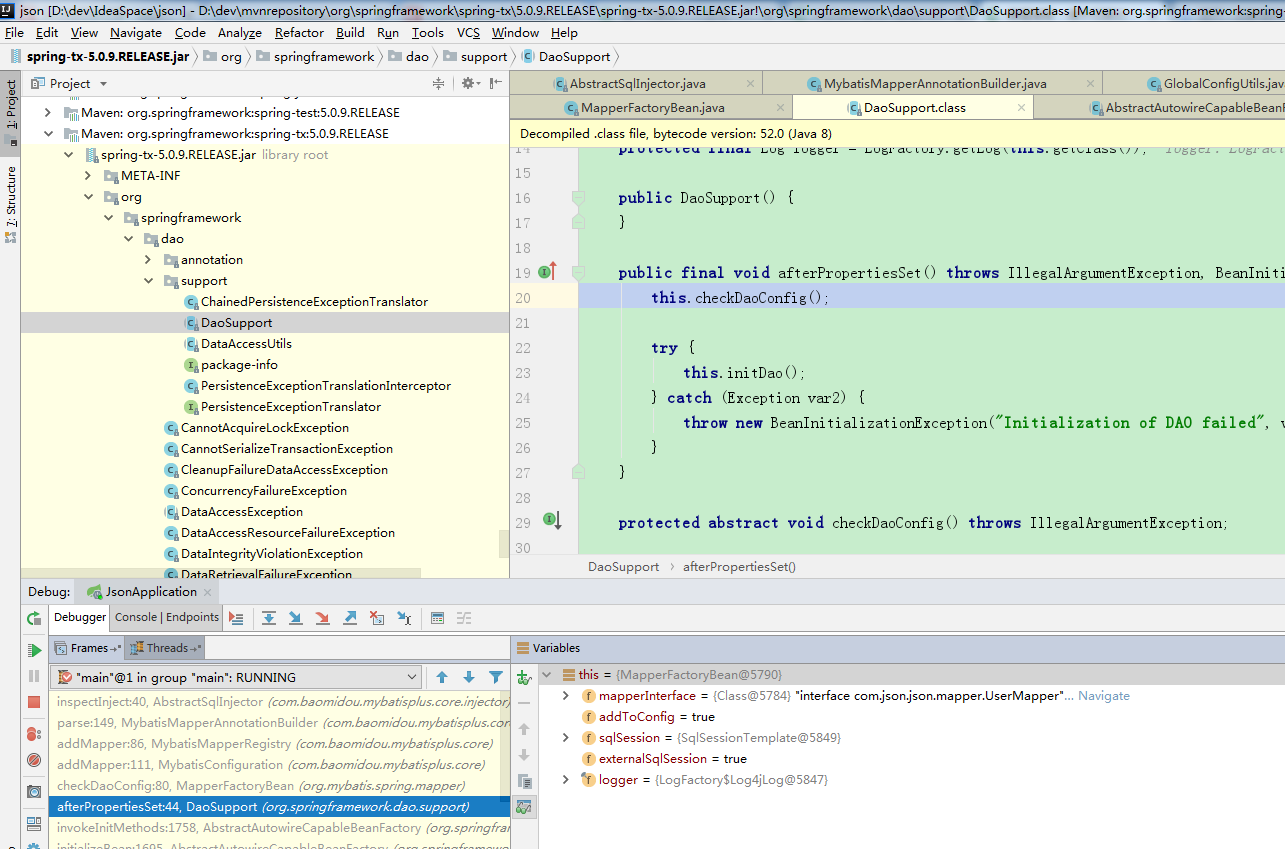Click trace current stream chain icon
The width and height of the screenshot is (1285, 849).
pyautogui.click(x=464, y=618)
